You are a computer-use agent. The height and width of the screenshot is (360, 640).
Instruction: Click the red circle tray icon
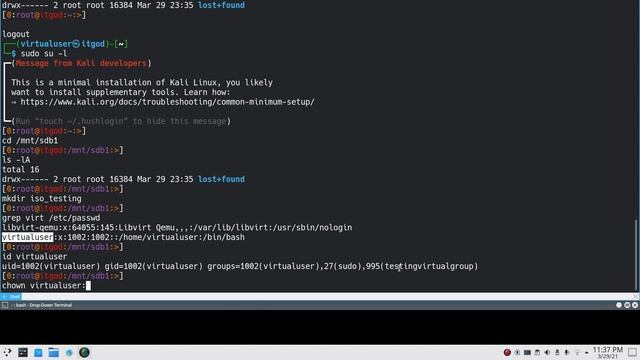pos(507,352)
